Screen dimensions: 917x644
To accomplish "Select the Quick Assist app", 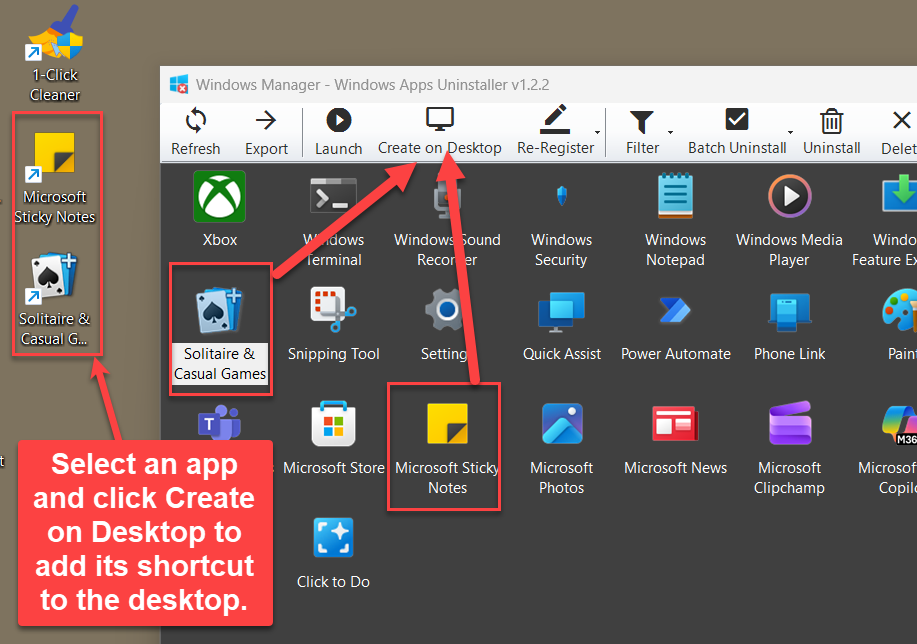I will pyautogui.click(x=561, y=325).
